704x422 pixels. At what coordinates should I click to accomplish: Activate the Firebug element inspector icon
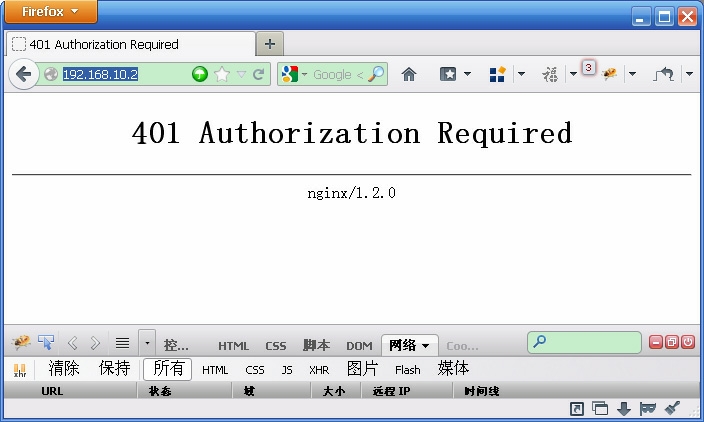point(46,343)
